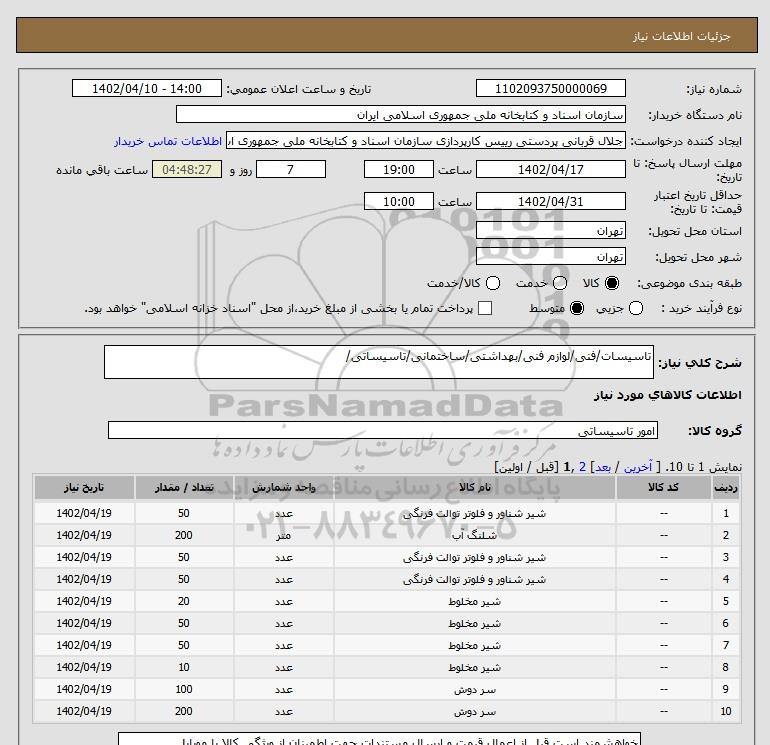Tick the اسناد خزانه اسلامی payment checkbox
Image resolution: width=770 pixels, height=745 pixels.
tap(485, 308)
